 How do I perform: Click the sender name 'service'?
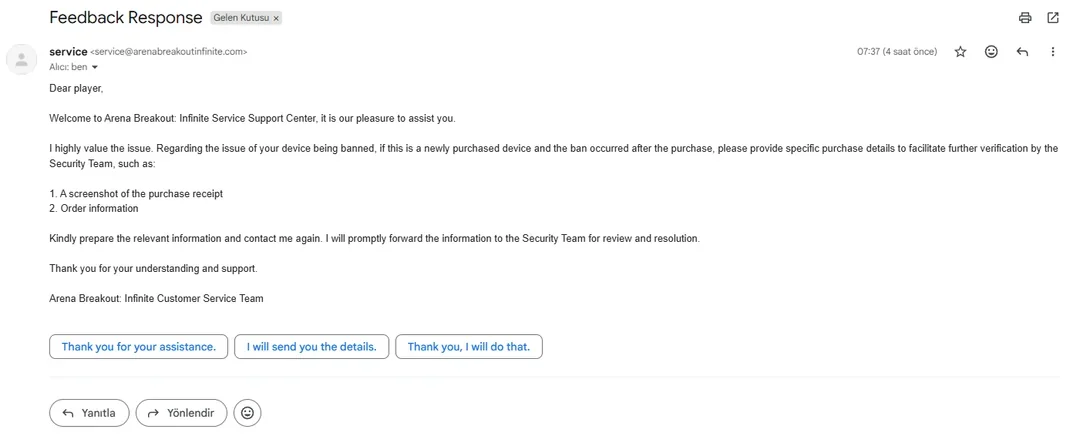(68, 52)
